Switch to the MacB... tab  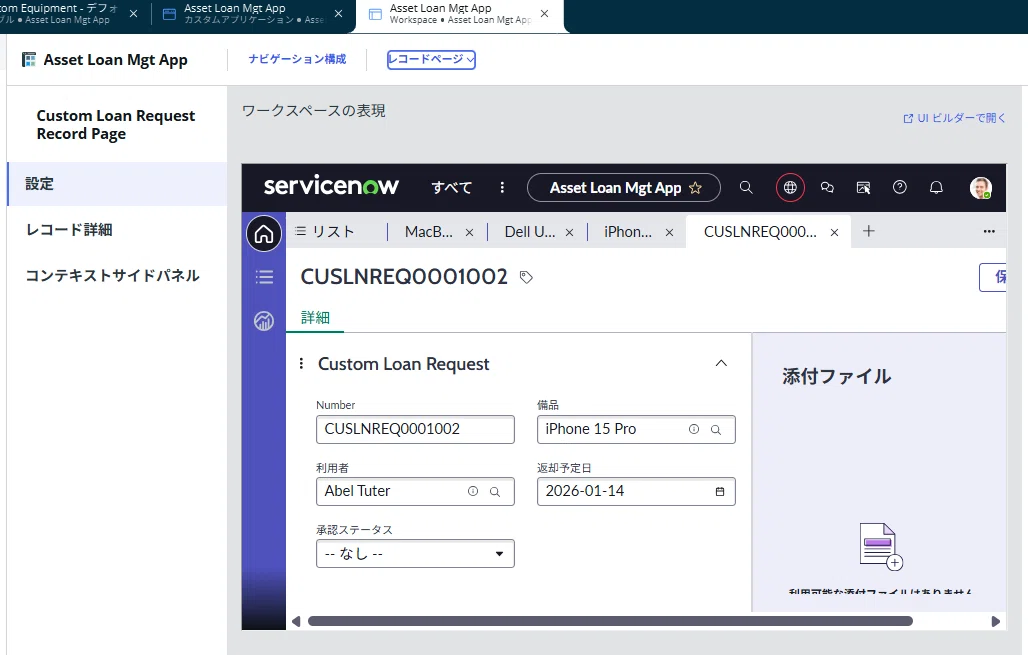coord(429,231)
